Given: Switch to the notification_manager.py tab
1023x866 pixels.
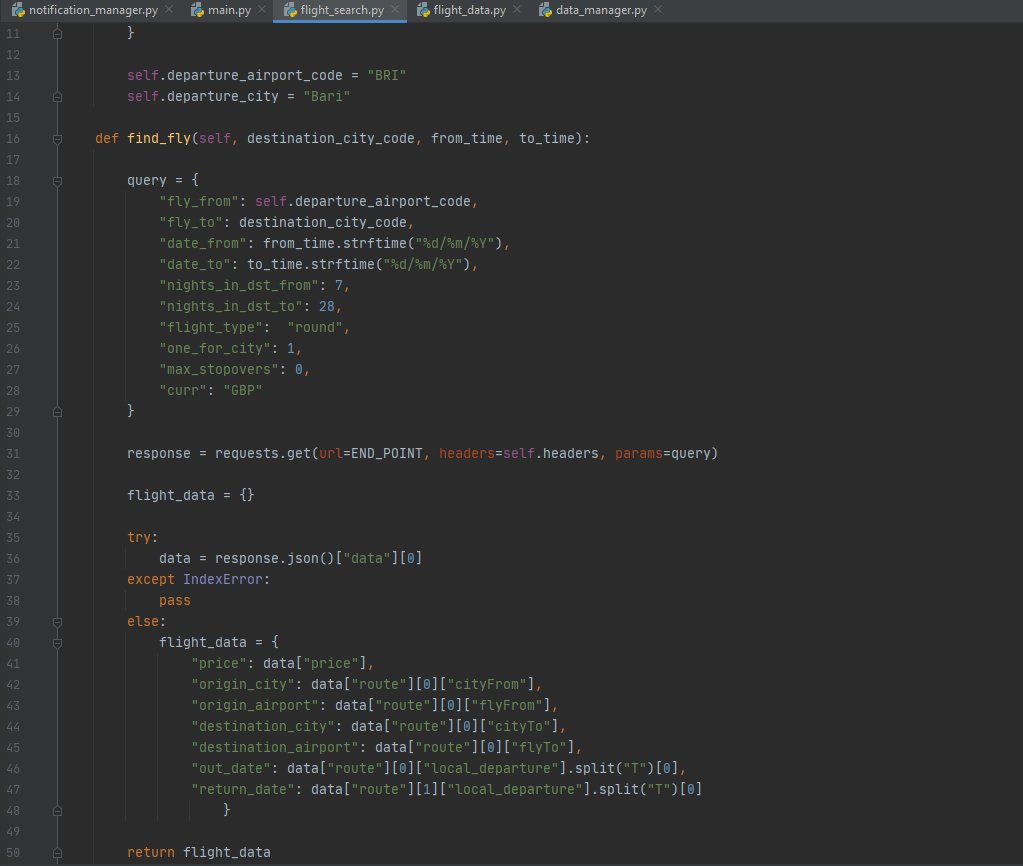Looking at the screenshot, I should point(93,10).
